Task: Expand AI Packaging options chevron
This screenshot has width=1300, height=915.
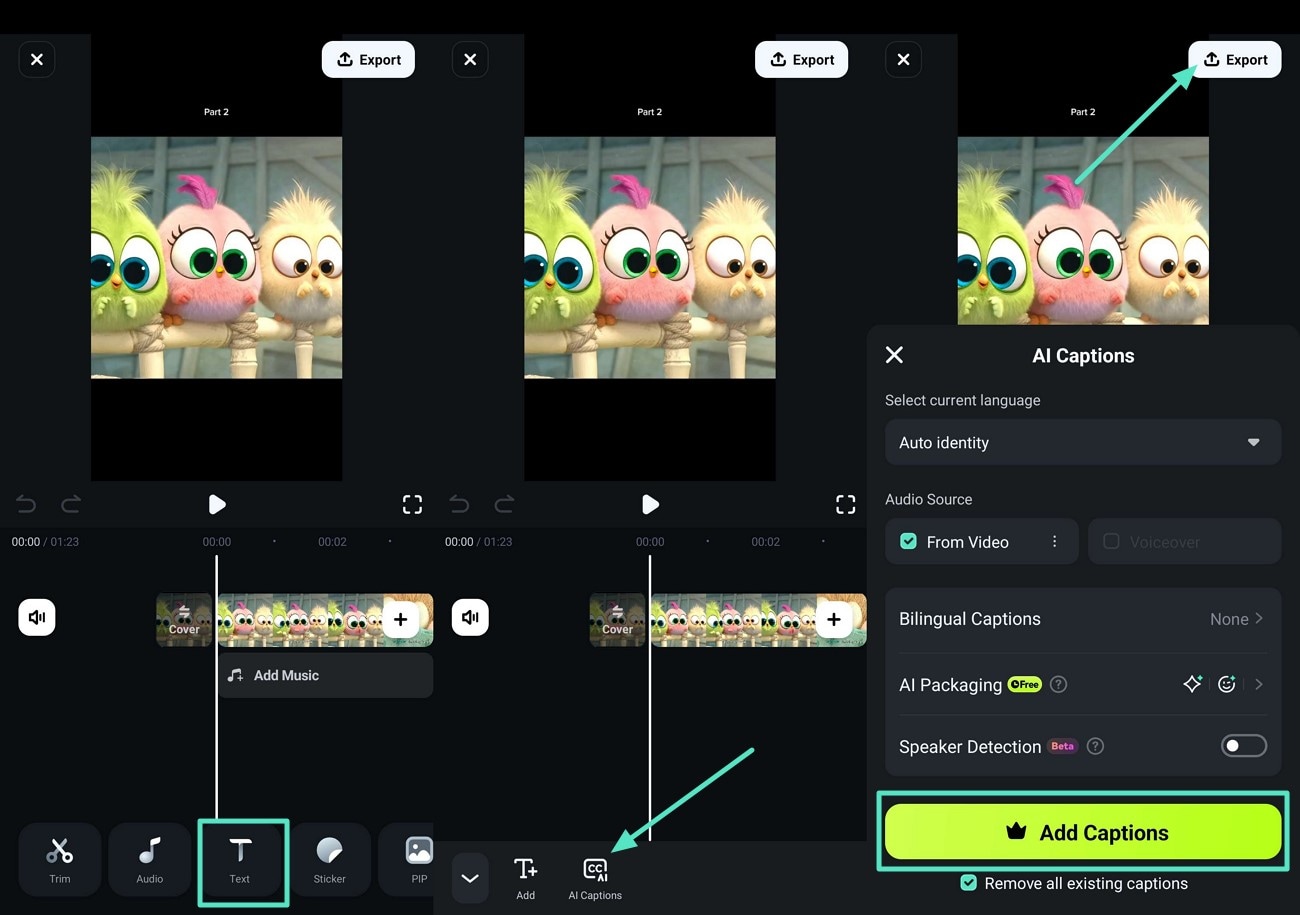Action: tap(1259, 684)
